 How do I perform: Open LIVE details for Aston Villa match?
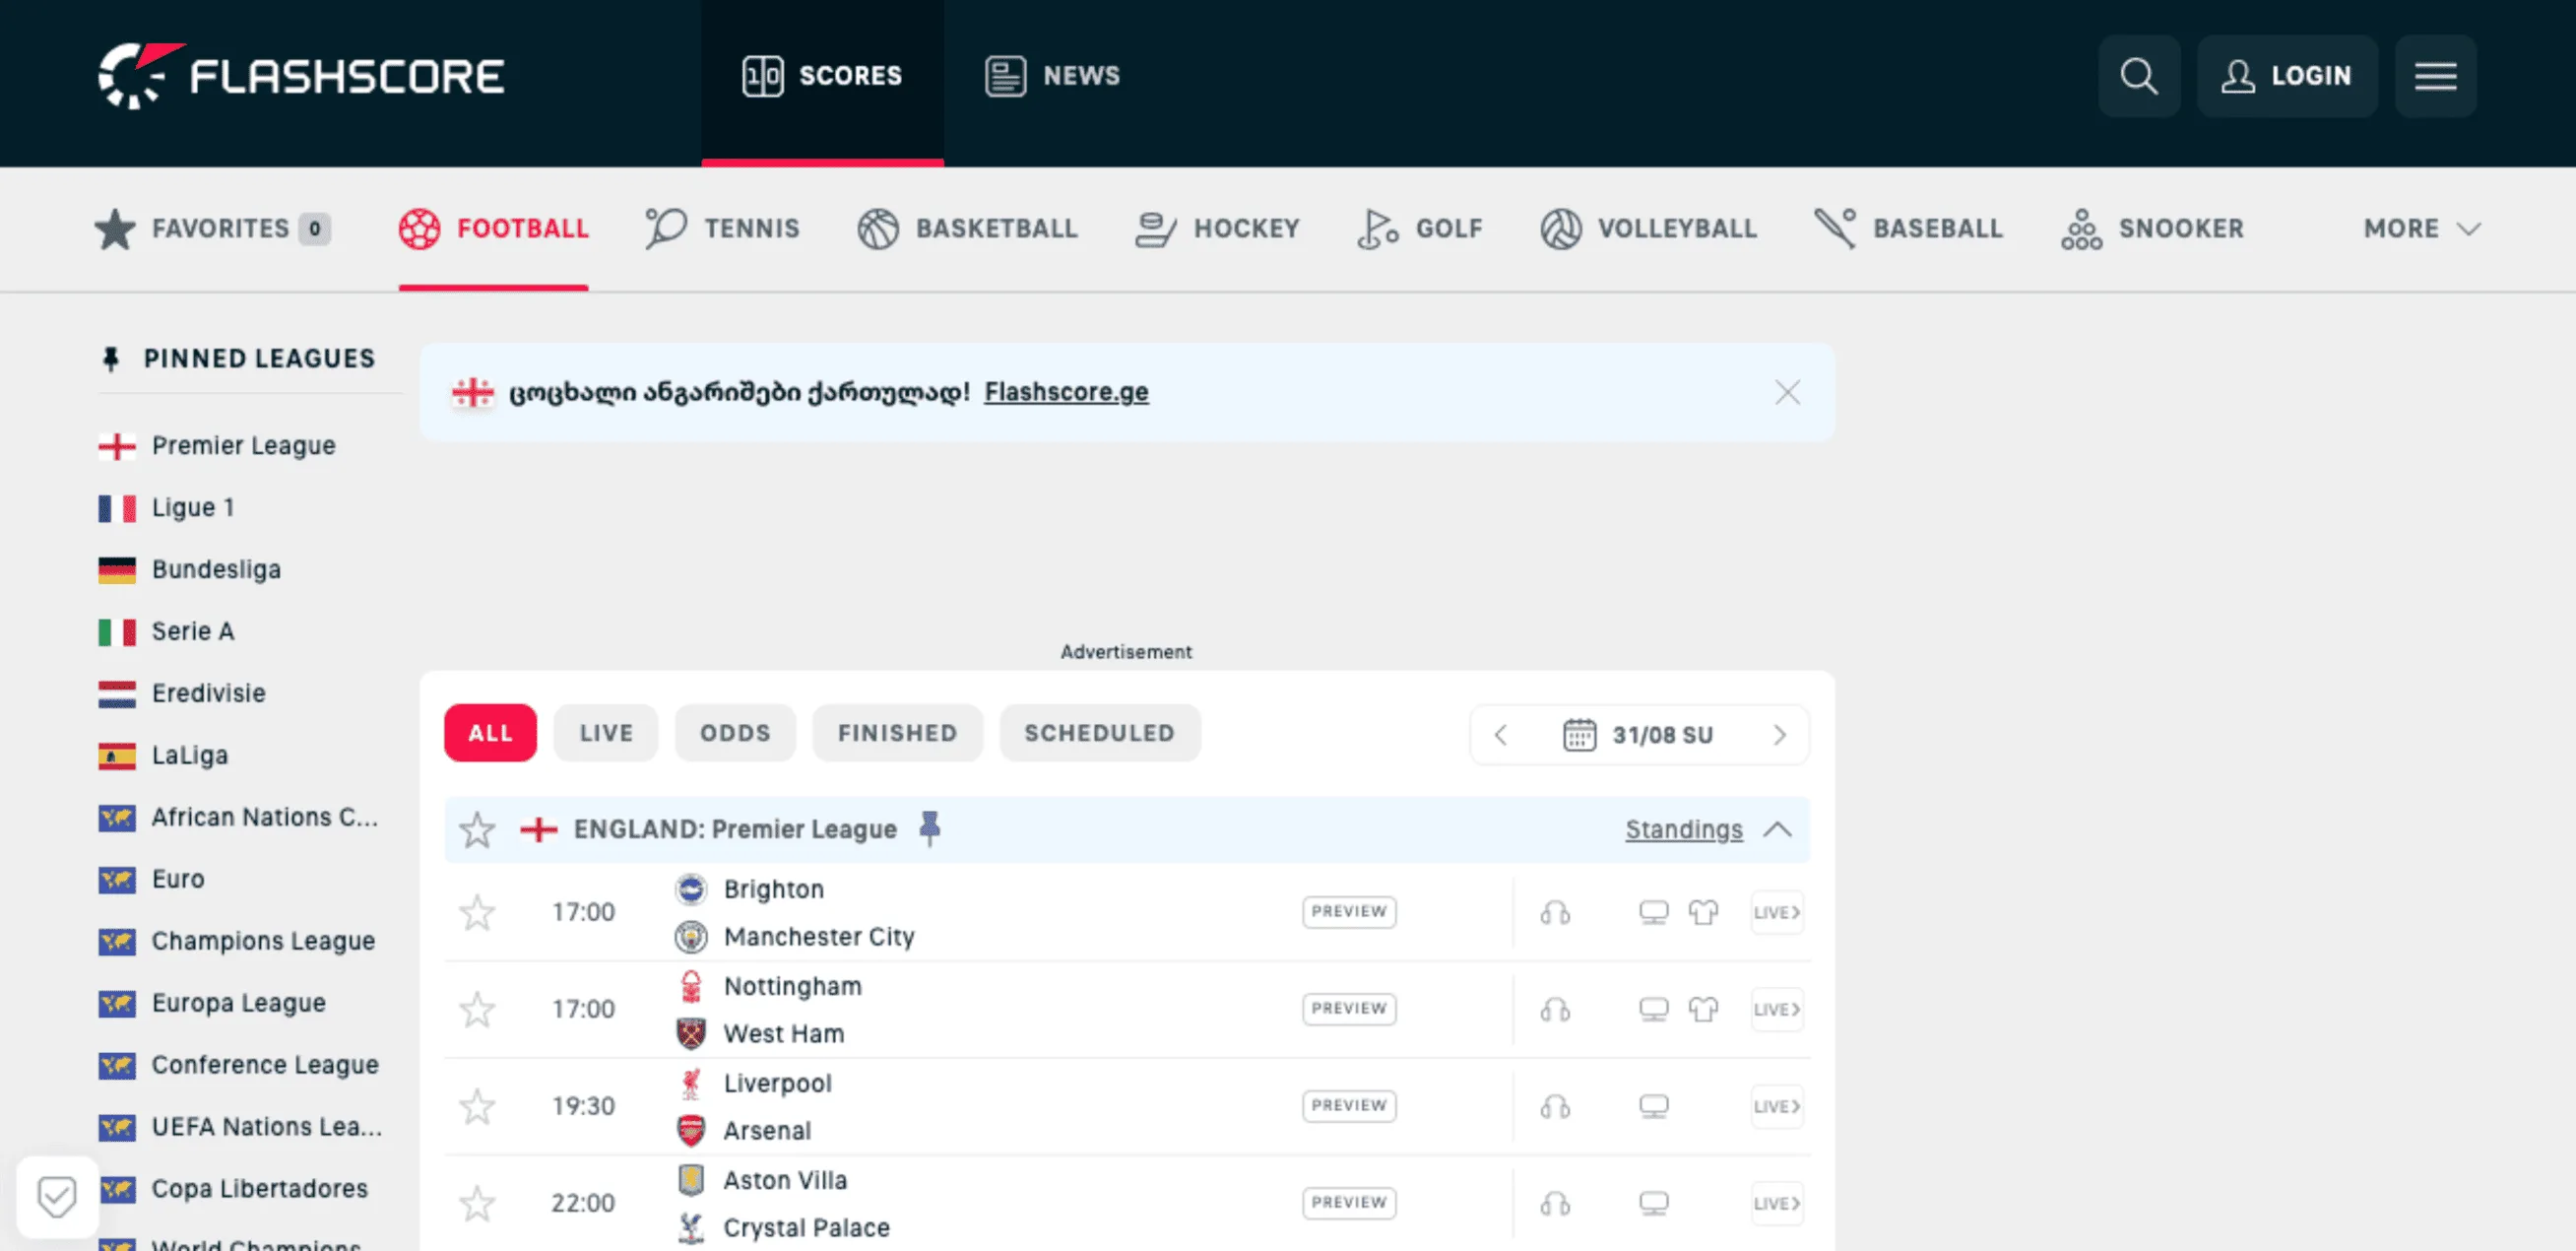pyautogui.click(x=1777, y=1203)
